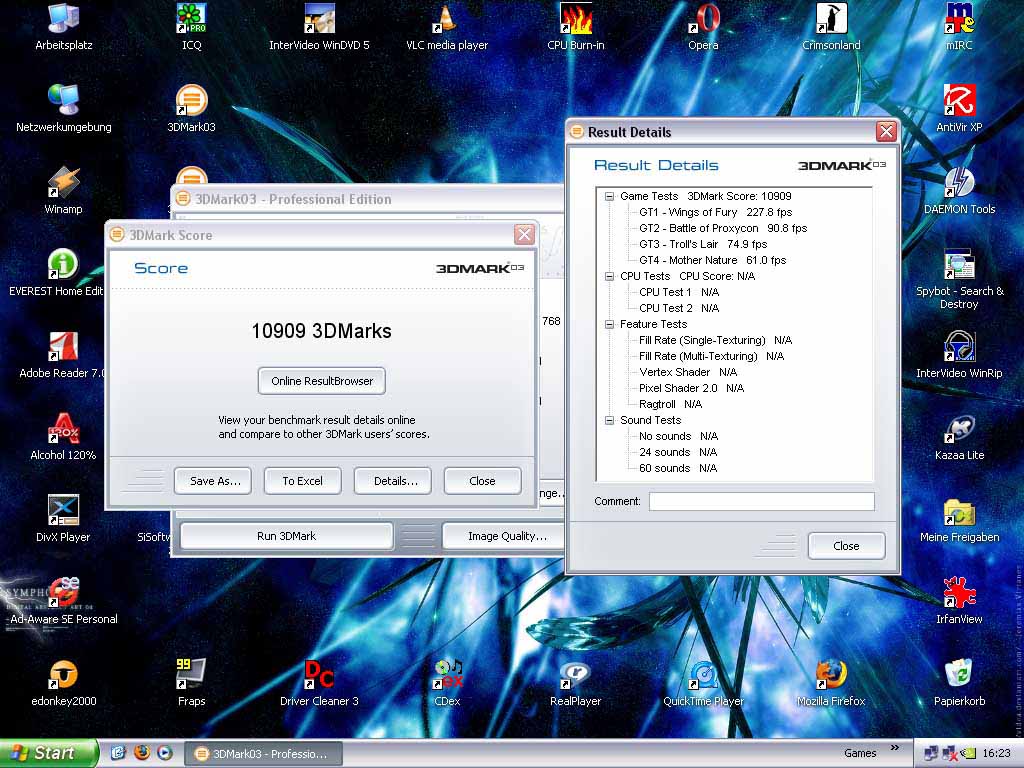Viewport: 1024px width, 768px height.
Task: Open RealPlayer desktop icon
Action: (575, 683)
